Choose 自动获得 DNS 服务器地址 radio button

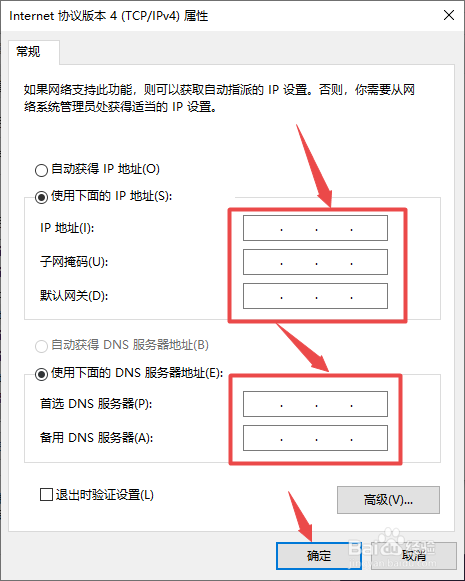[x=41, y=346]
